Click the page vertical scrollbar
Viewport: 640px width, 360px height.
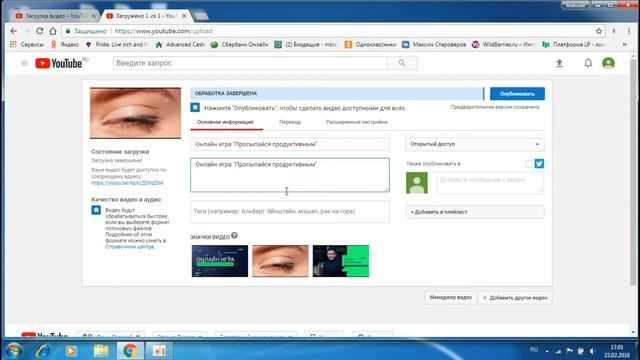click(x=633, y=171)
